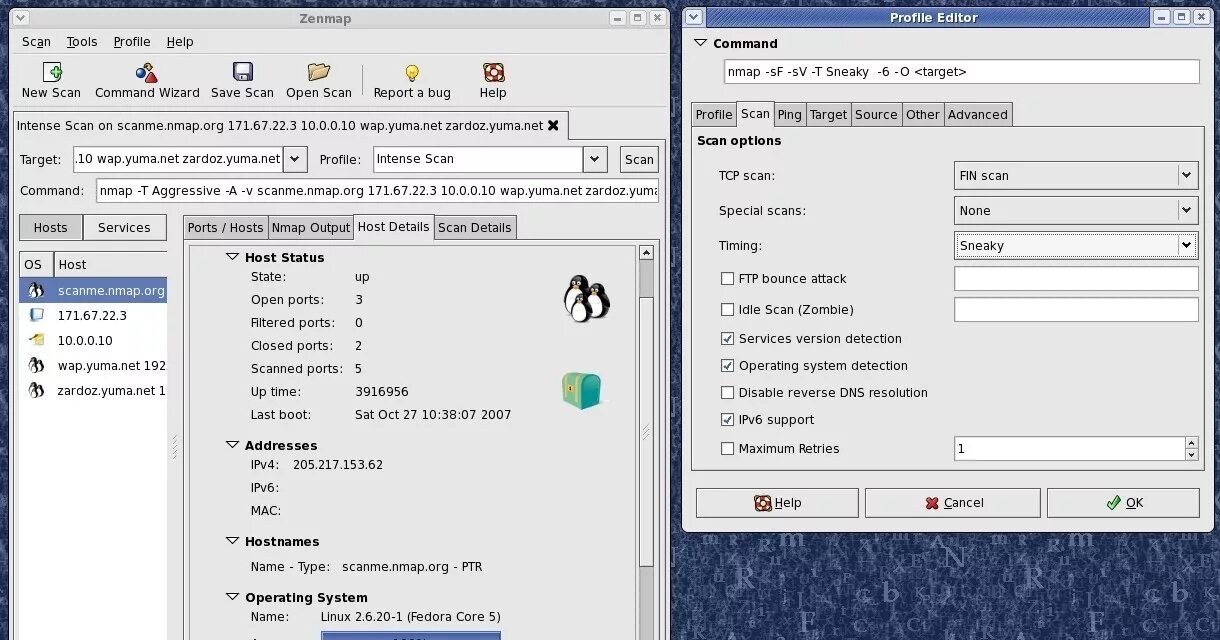Click the New Scan toolbar icon
The width and height of the screenshot is (1220, 640).
pos(52,72)
